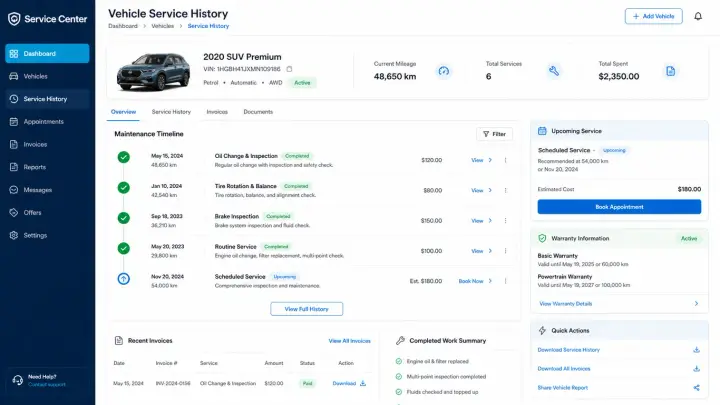Click the Upcoming Service calendar icon
This screenshot has width=720, height=405.
coord(542,131)
